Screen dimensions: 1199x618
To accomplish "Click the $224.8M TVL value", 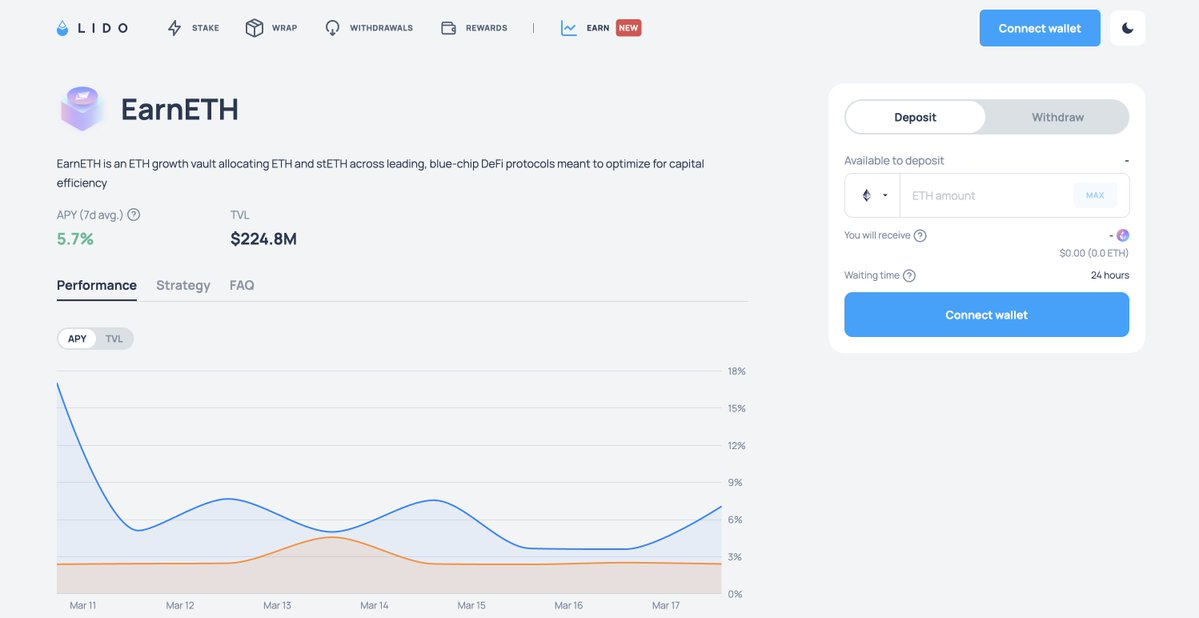I will click(263, 239).
